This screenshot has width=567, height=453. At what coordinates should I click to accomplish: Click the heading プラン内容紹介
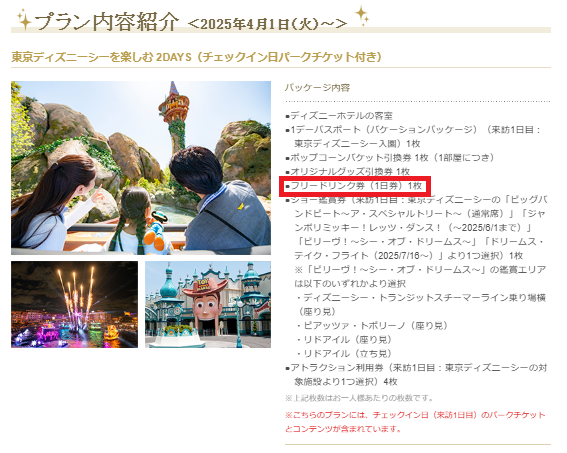(x=107, y=22)
